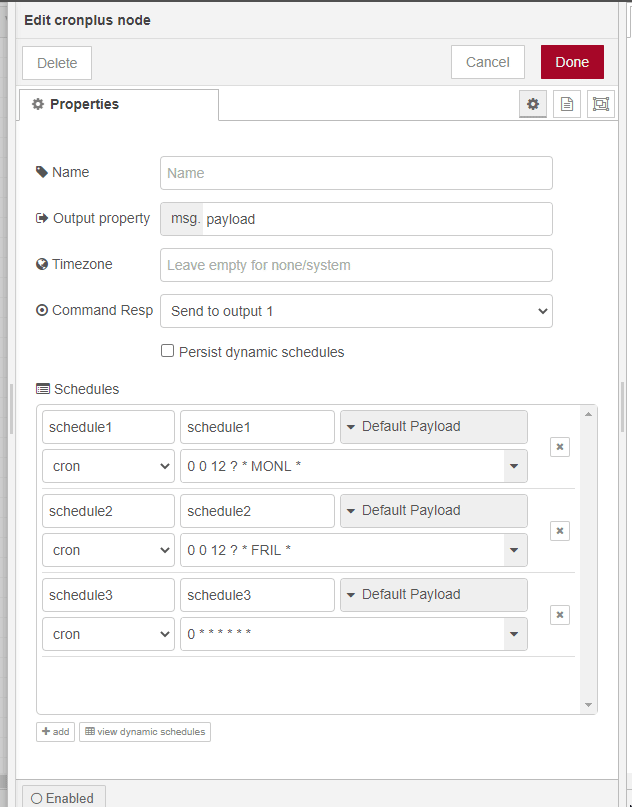Viewport: 632px width, 807px height.
Task: Click schedule1 name field
Action: (108, 427)
